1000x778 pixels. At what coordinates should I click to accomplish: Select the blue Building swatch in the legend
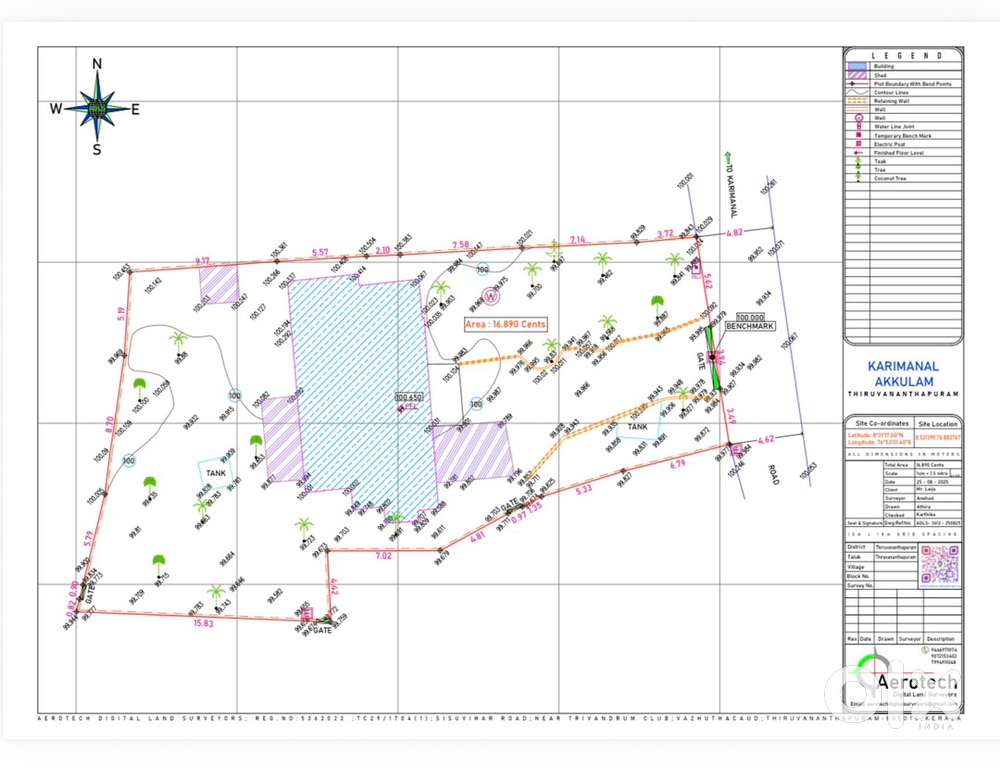858,66
